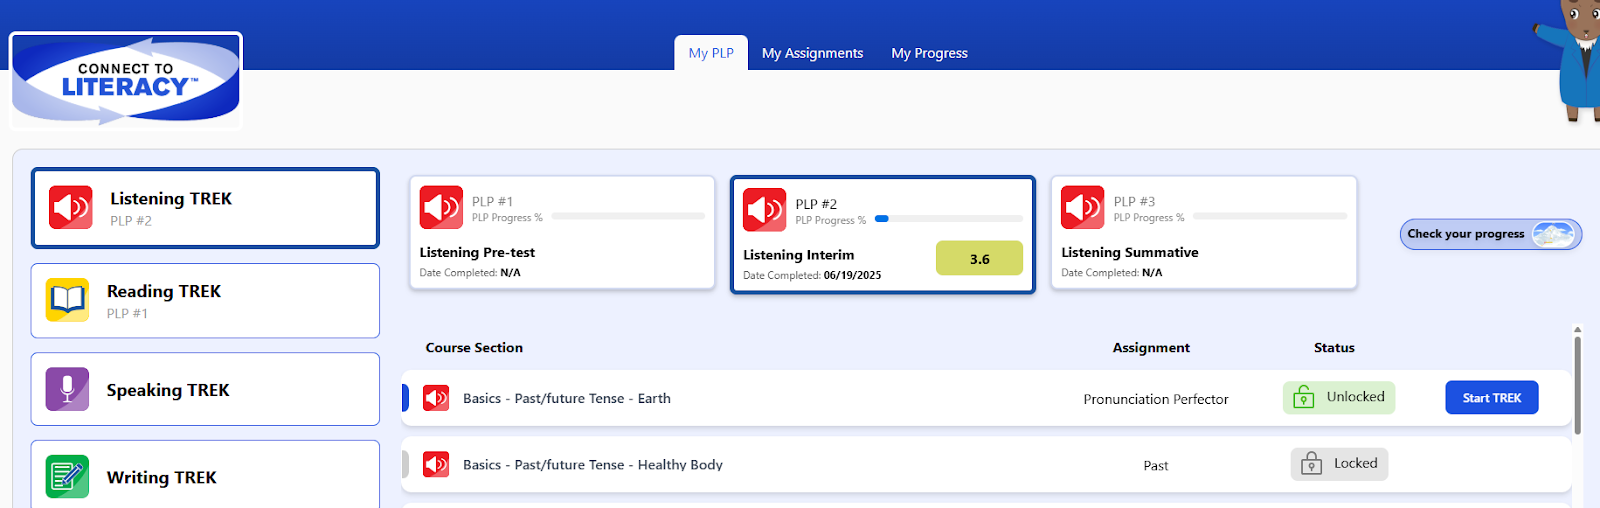Click the Speaking TREK microphone icon
Screen dimensions: 1600x508
click(x=67, y=389)
